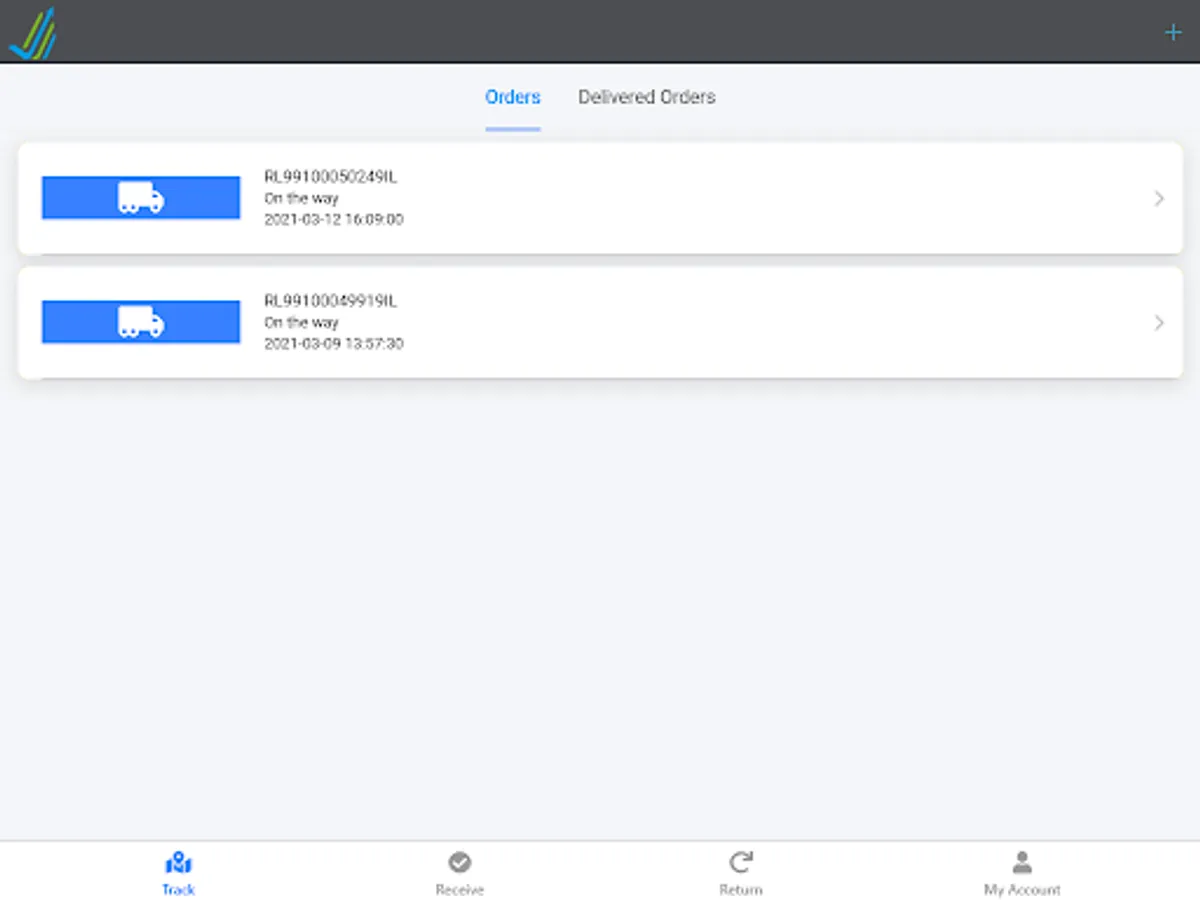This screenshot has height=900, width=1200.
Task: Select tracking number RL99100049919IL text
Action: [x=331, y=301]
